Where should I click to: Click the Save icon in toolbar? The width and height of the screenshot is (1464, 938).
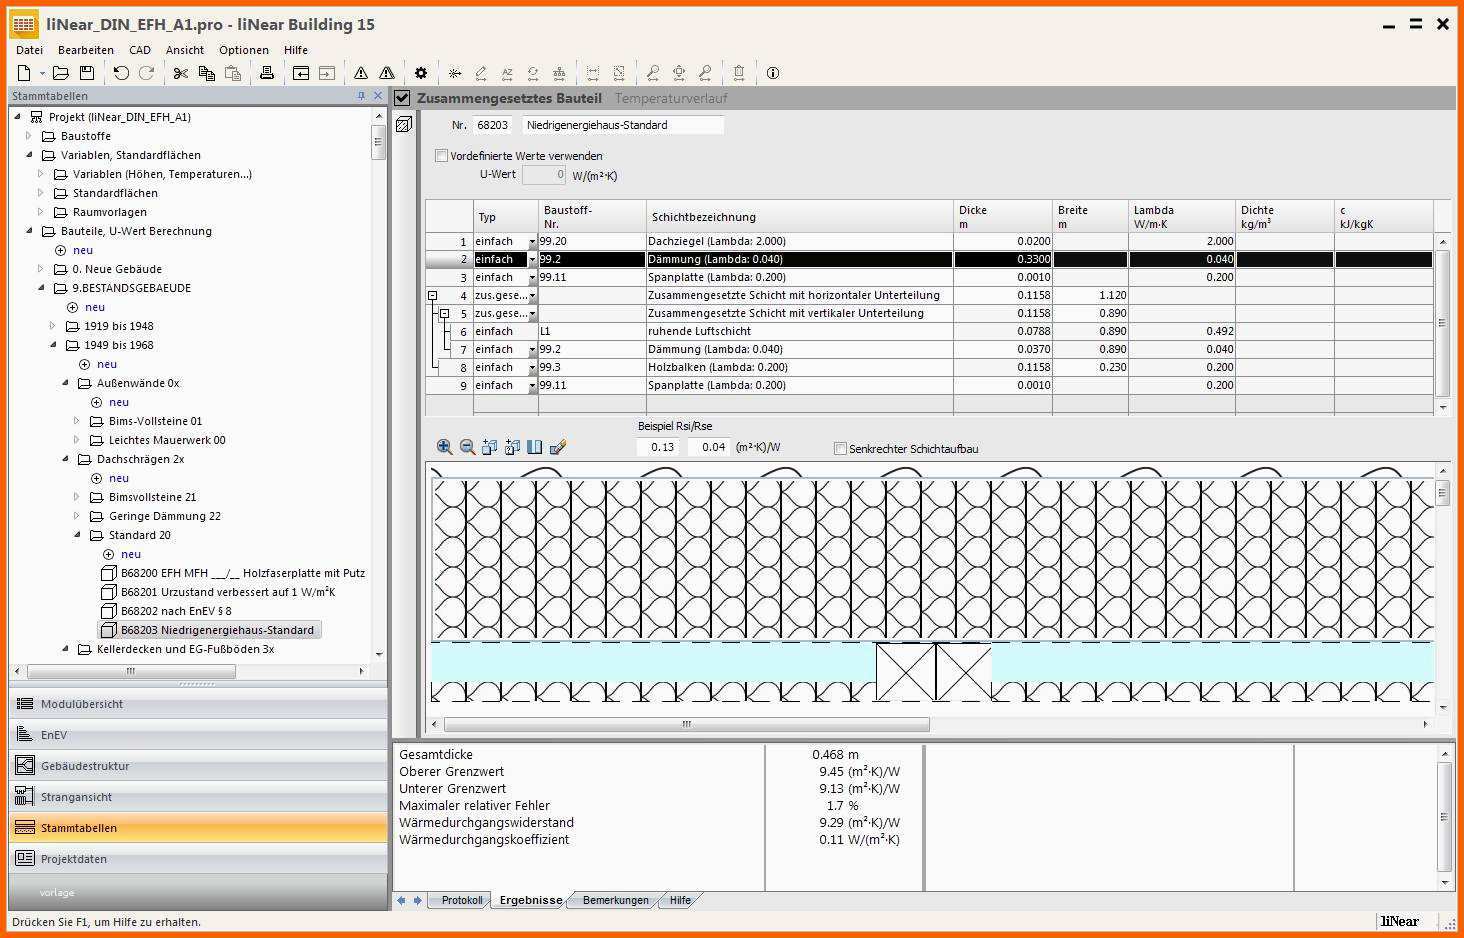(87, 73)
